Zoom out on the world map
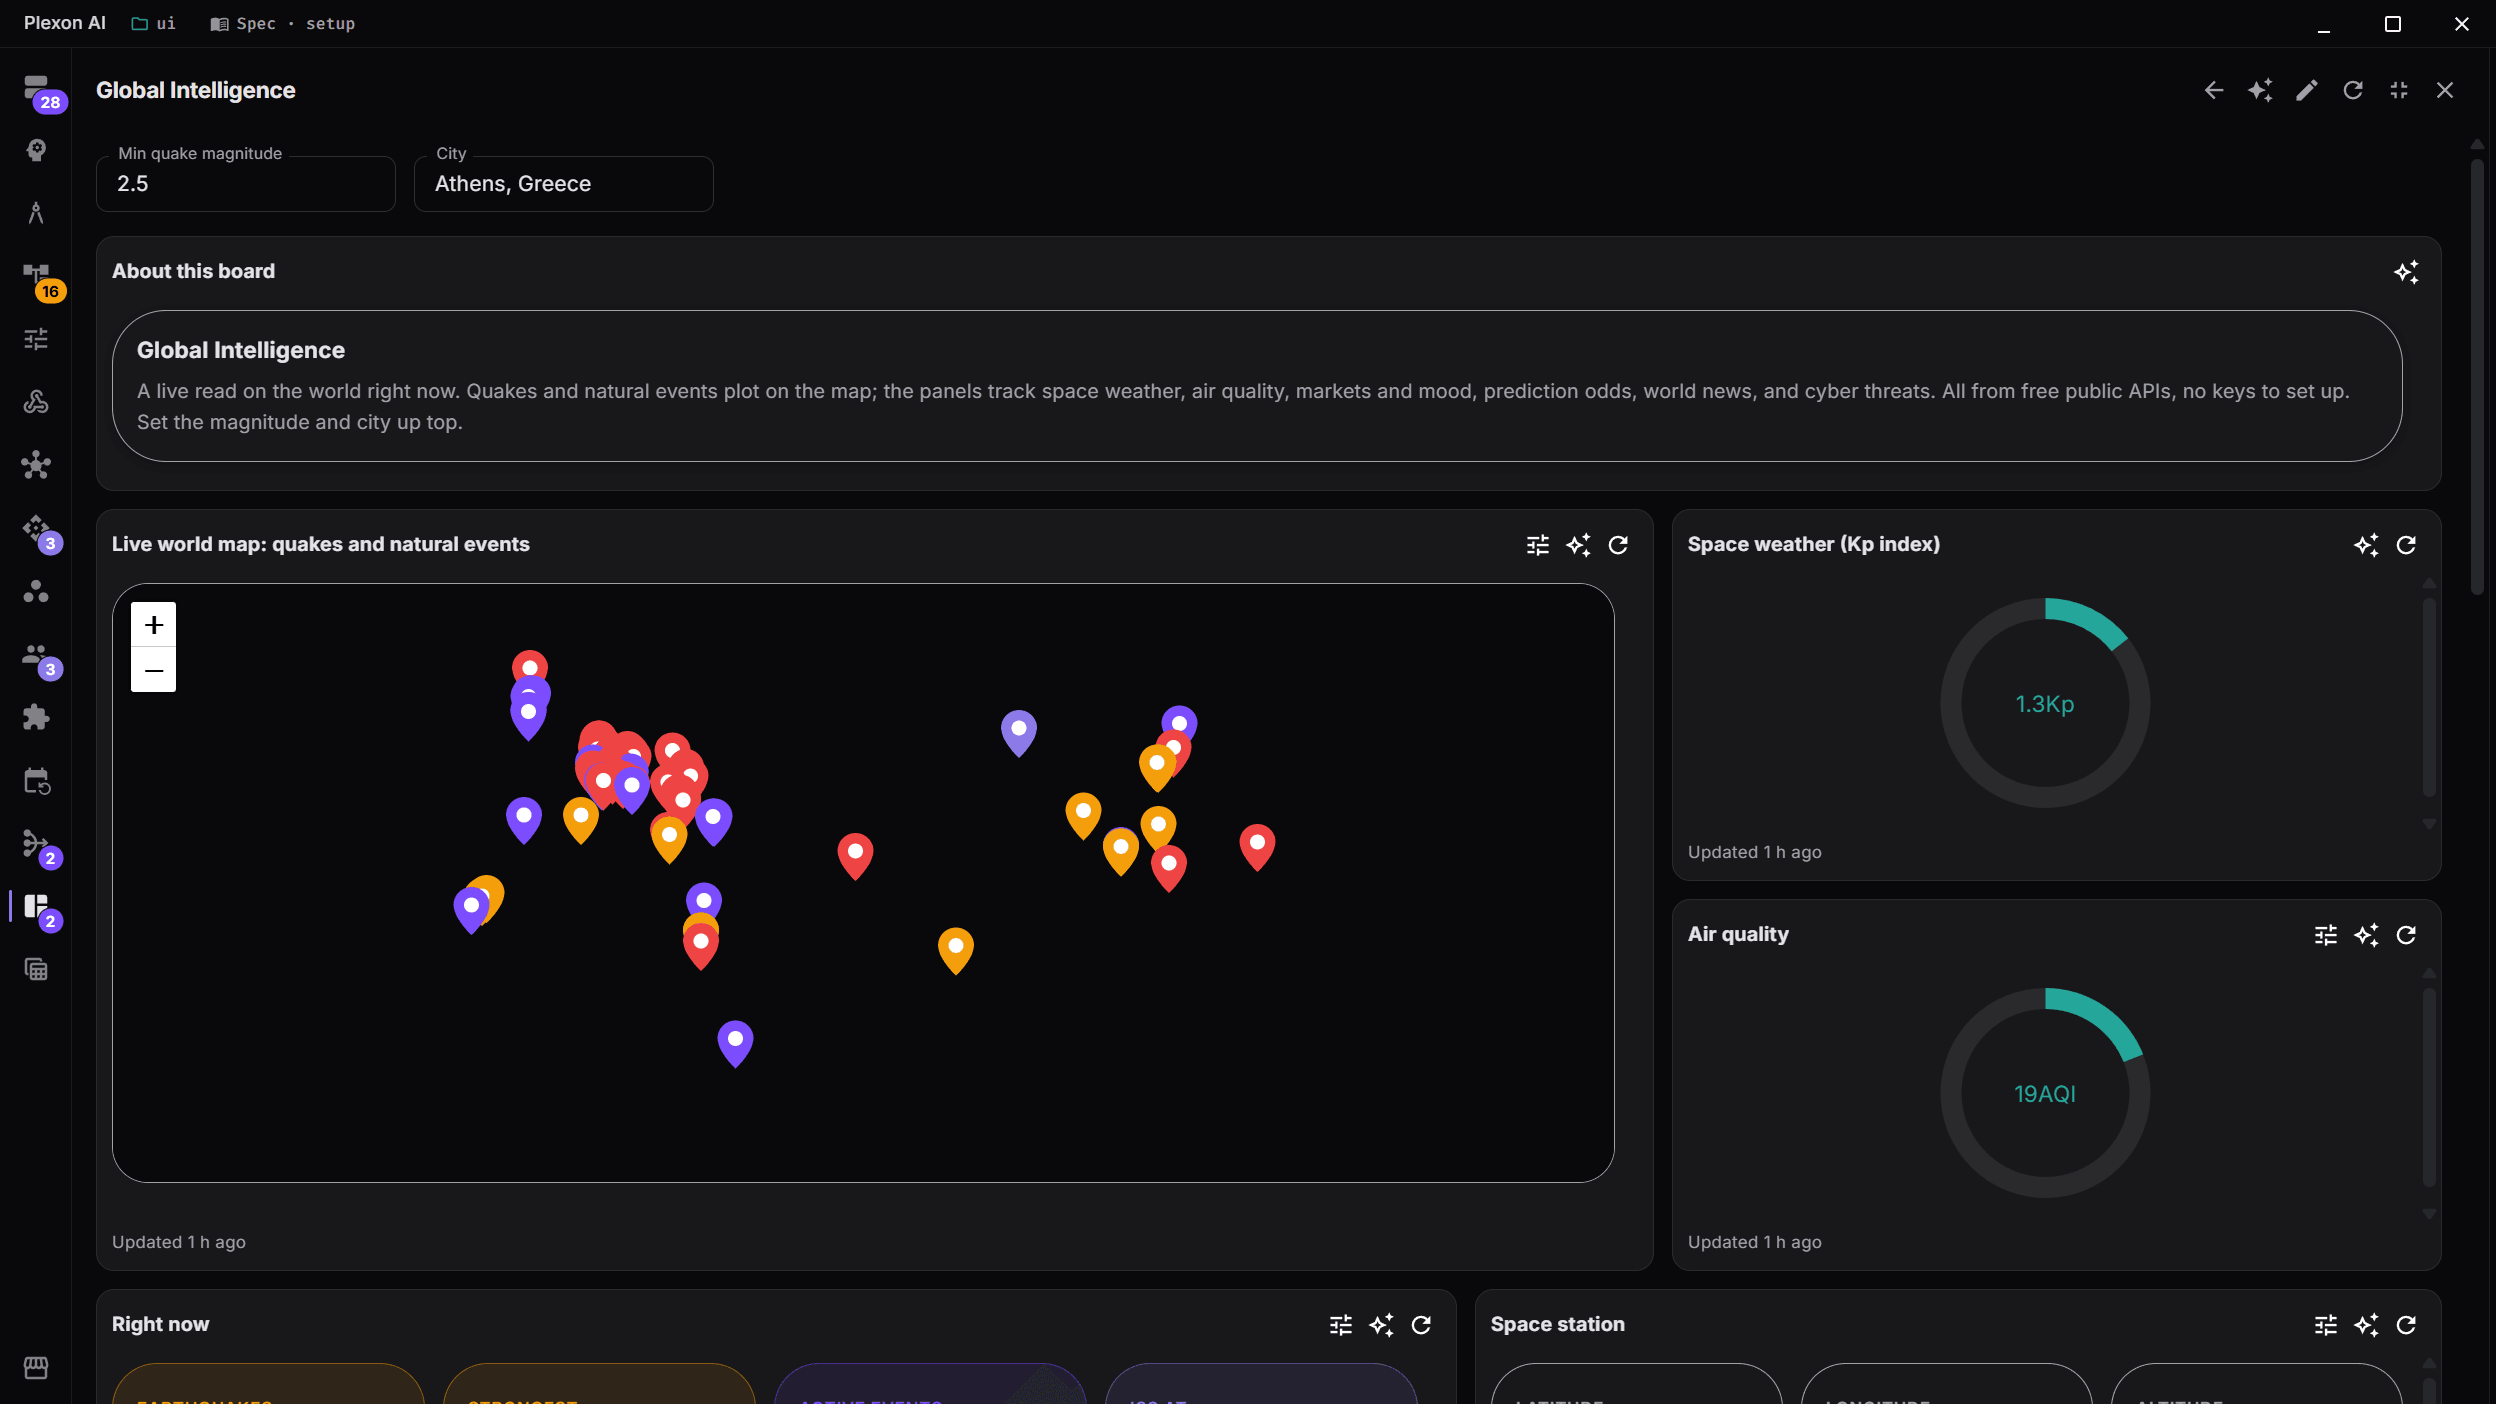The height and width of the screenshot is (1404, 2496). [153, 670]
